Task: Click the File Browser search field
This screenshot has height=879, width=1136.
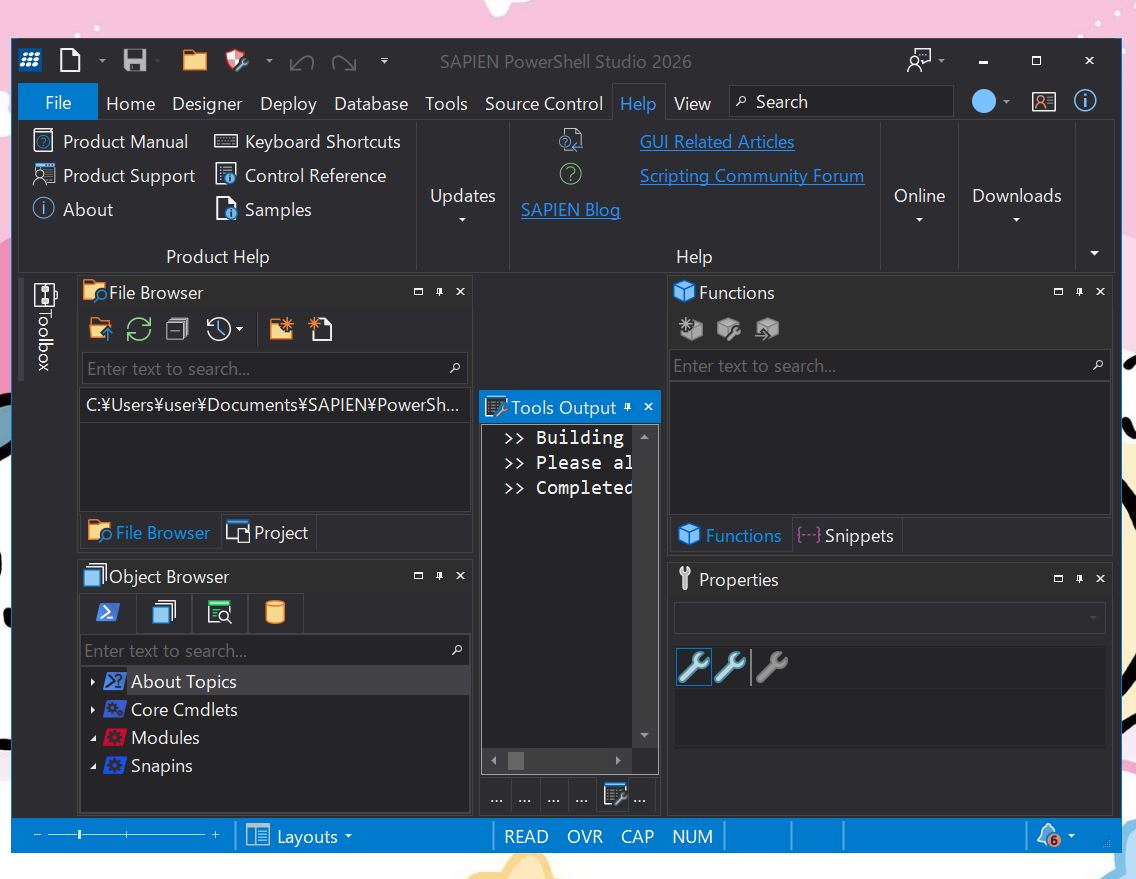Action: pos(274,368)
